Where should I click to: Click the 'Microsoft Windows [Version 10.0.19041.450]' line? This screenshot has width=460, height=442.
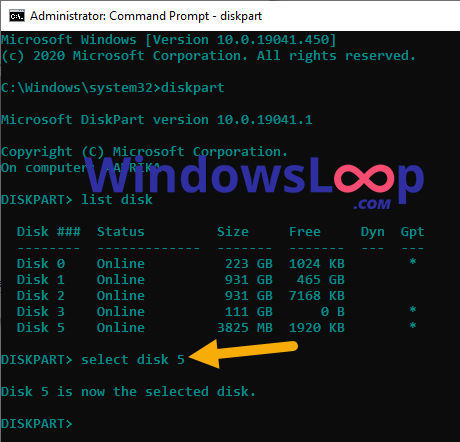(x=169, y=40)
